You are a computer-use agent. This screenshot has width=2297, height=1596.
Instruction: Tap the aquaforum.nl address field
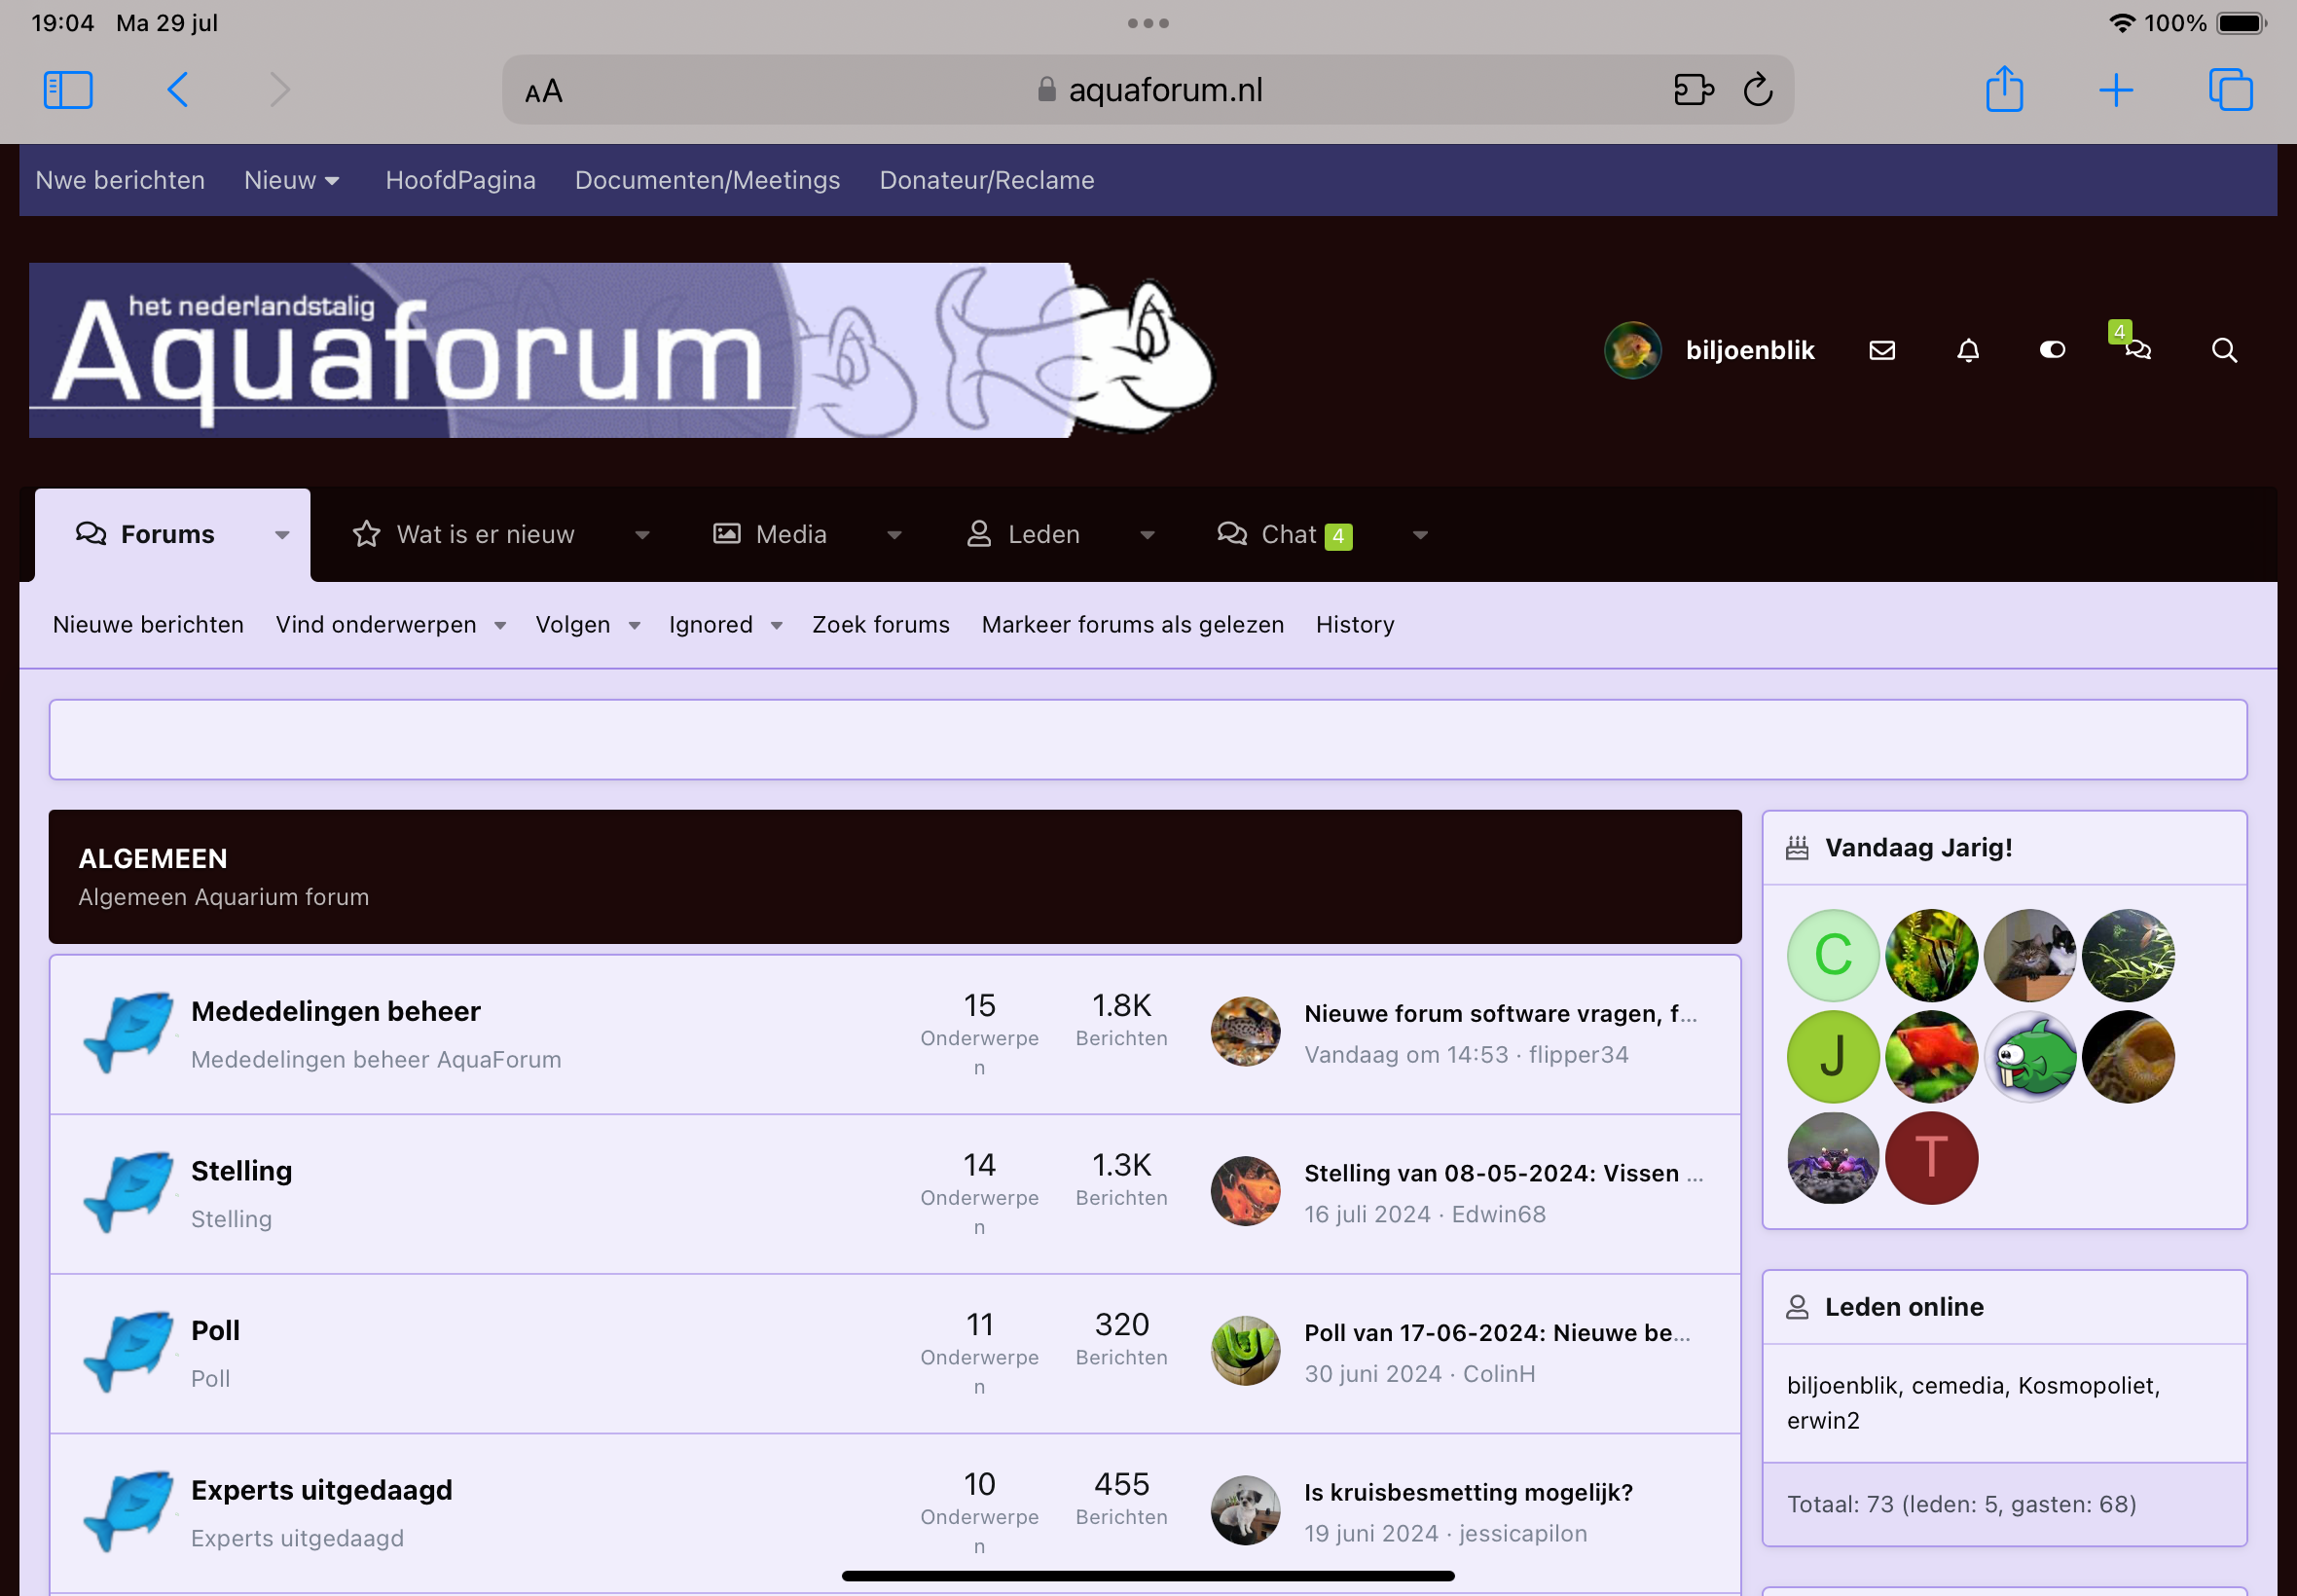coord(1165,90)
